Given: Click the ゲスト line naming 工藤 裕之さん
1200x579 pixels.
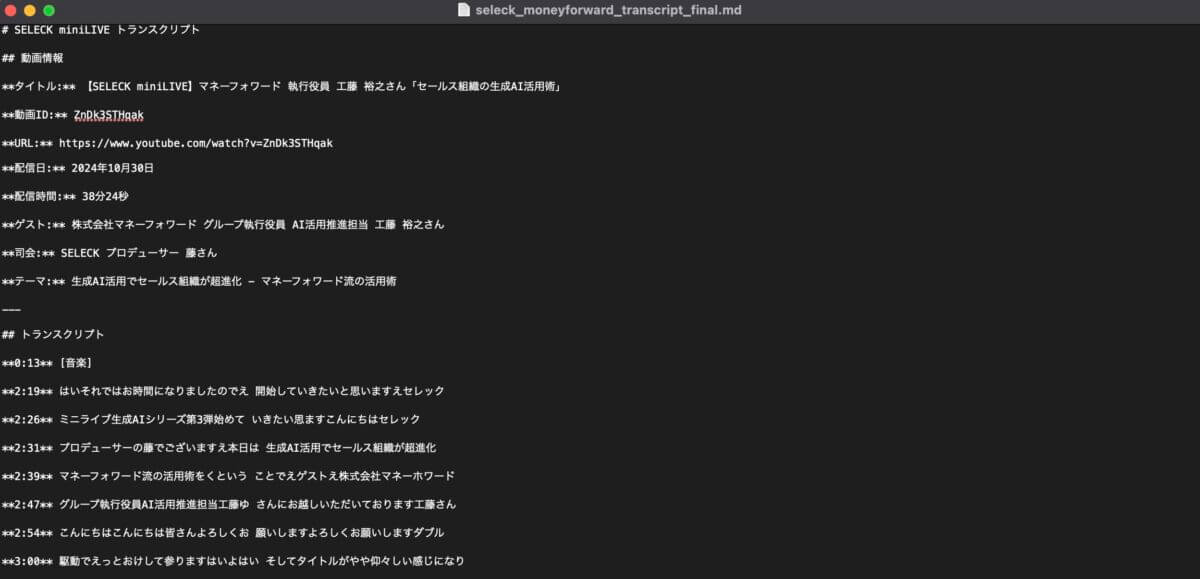Looking at the screenshot, I should pos(223,224).
